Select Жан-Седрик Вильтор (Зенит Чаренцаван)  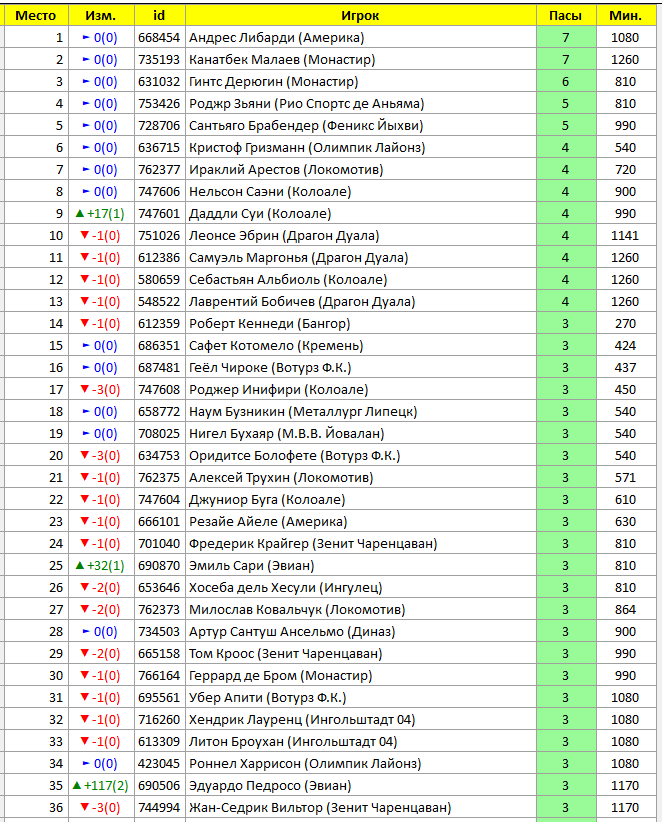coord(361,808)
